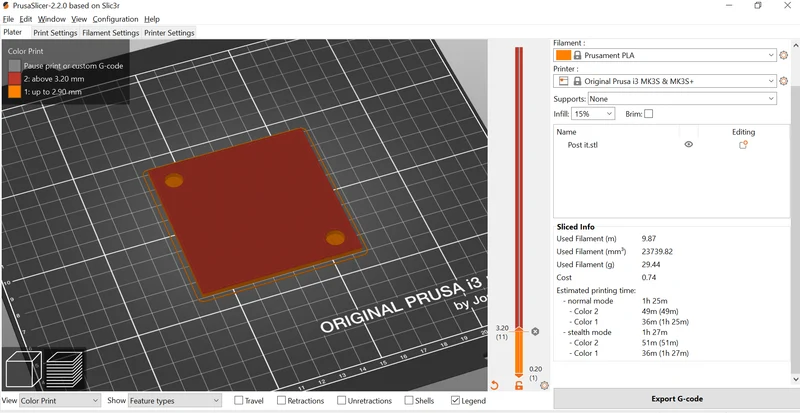
Task: Open the Help menu
Action: pos(152,19)
